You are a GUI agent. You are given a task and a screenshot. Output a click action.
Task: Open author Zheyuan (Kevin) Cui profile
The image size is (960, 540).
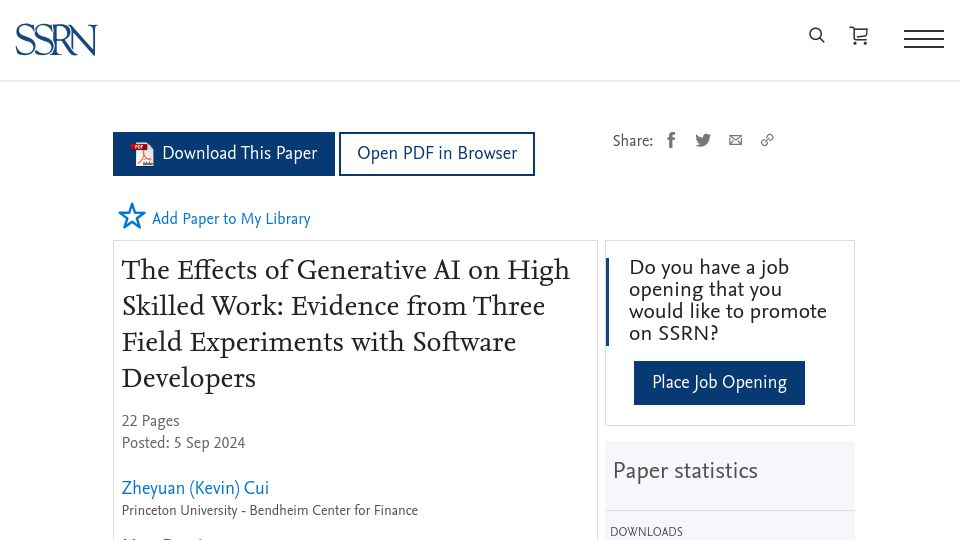[x=195, y=488]
